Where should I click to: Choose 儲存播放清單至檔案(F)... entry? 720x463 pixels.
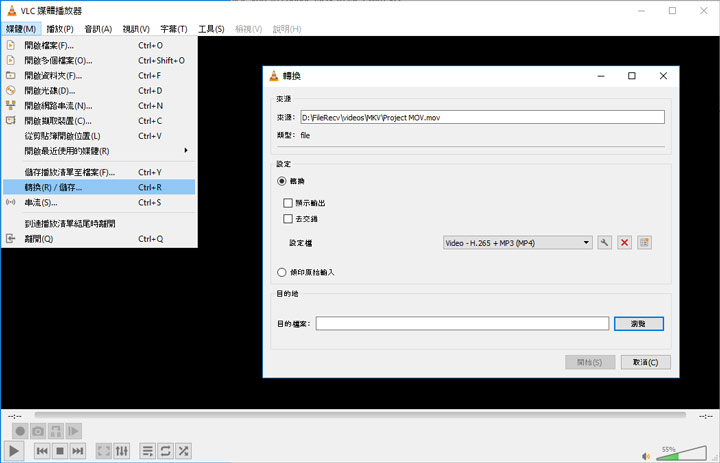pyautogui.click(x=99, y=172)
